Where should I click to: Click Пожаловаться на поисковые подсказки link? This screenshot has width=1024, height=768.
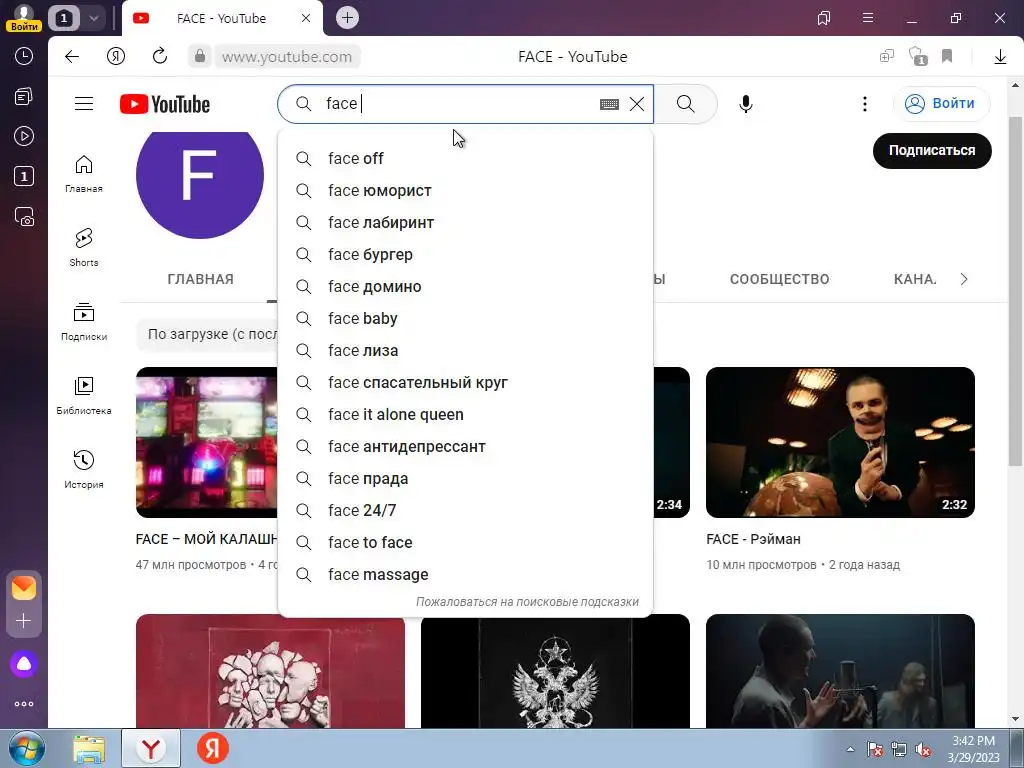pos(527,602)
